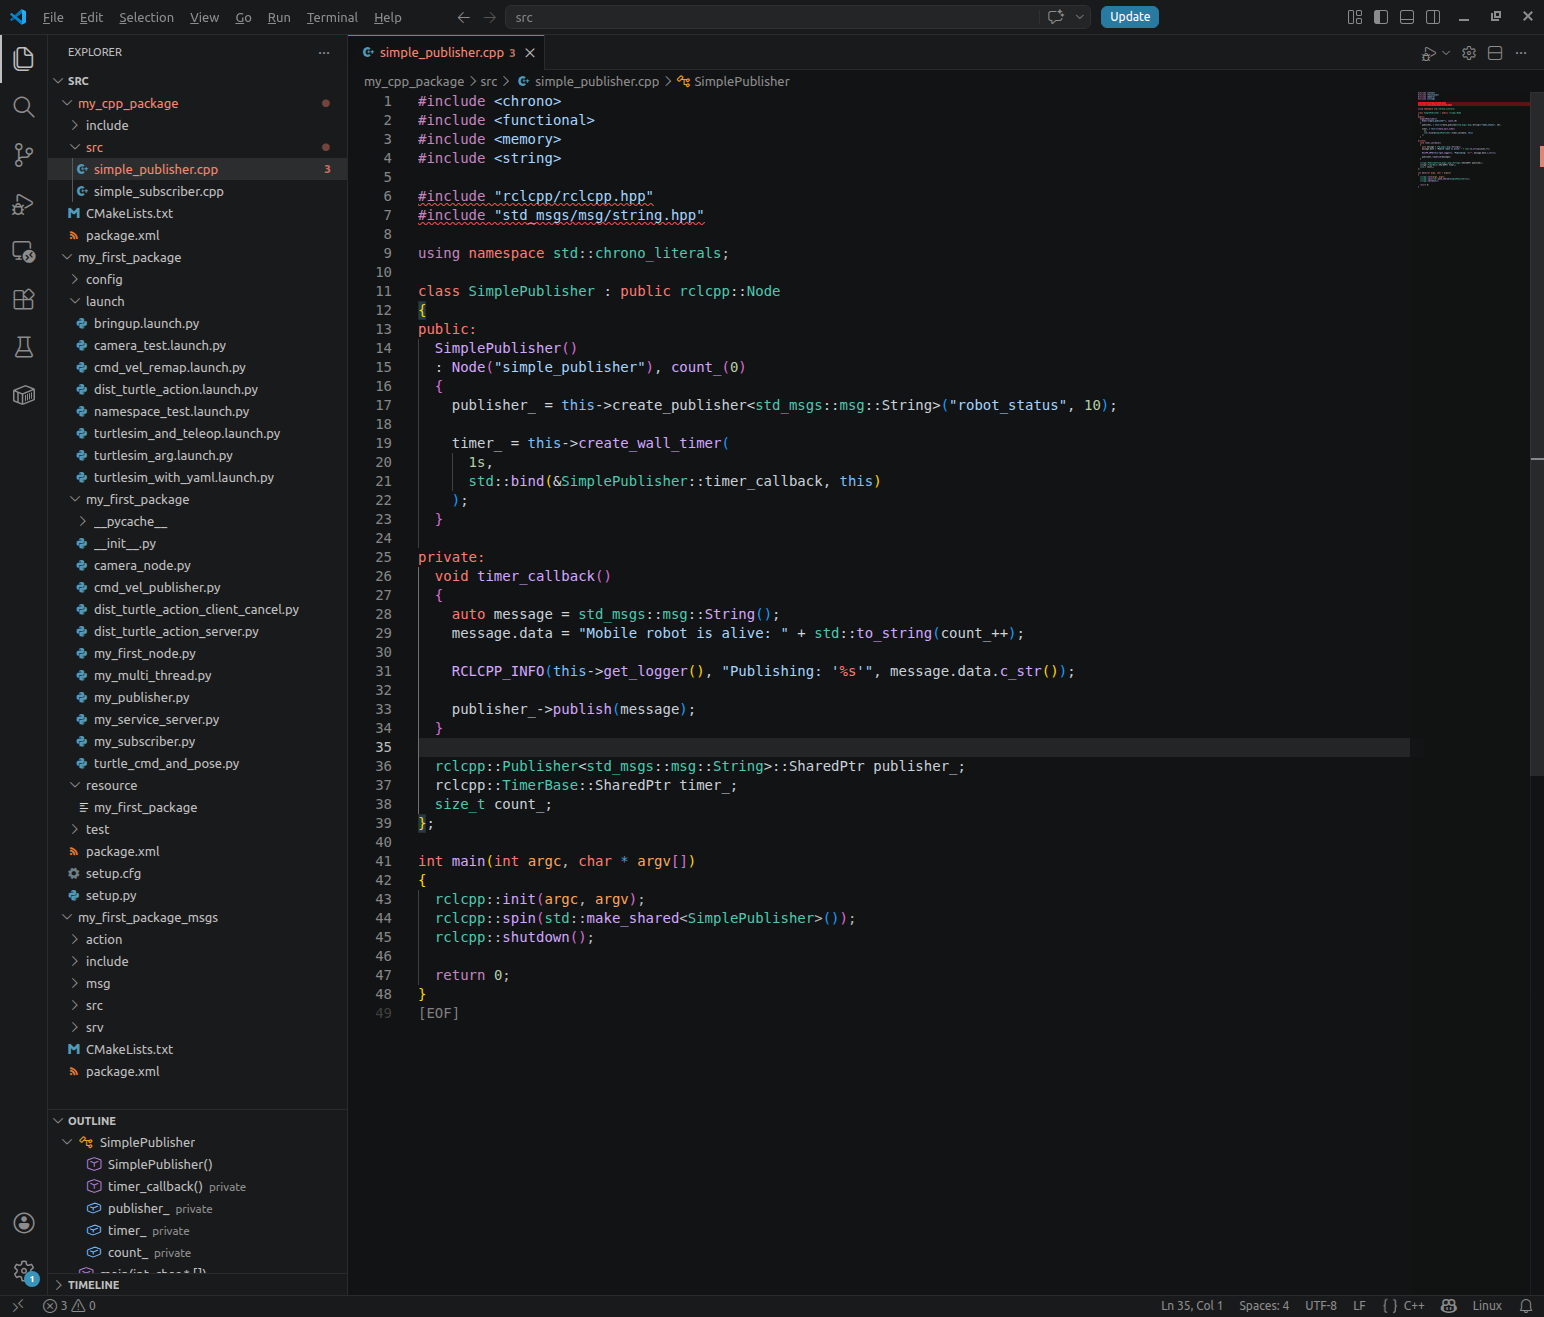Click src breadcrumb in editor path
The image size is (1544, 1317).
tap(488, 81)
